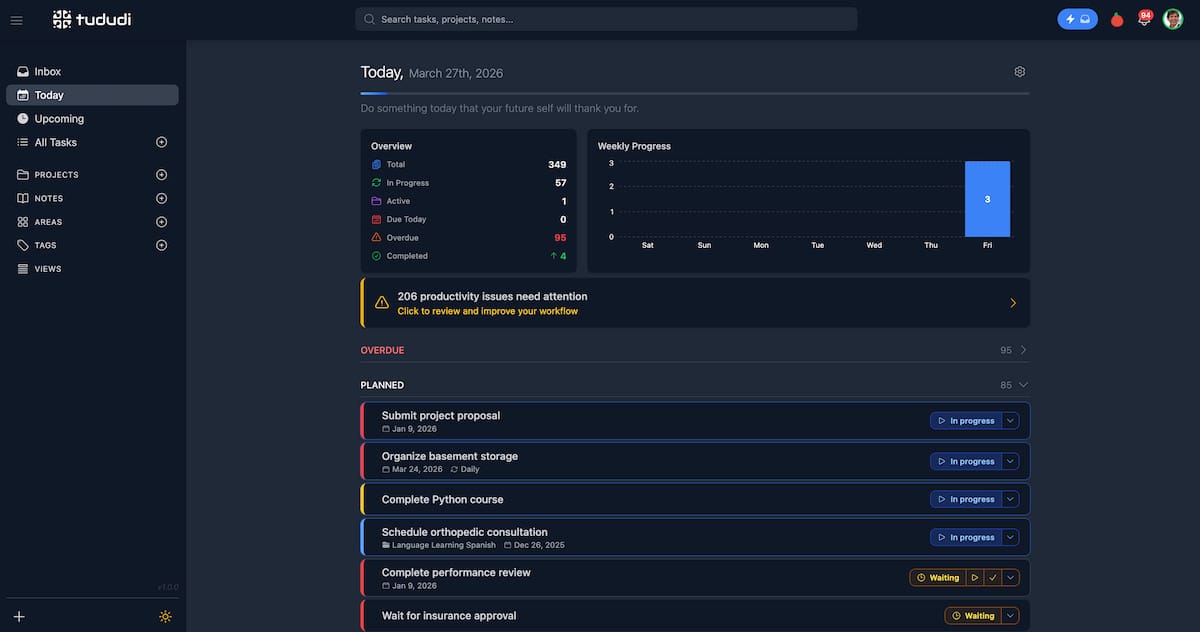Click the Active folder icon in Overview
Screen dimensions: 1200x632
click(x=377, y=201)
